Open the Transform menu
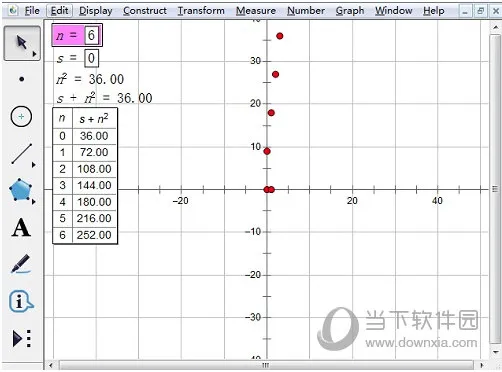 click(201, 11)
